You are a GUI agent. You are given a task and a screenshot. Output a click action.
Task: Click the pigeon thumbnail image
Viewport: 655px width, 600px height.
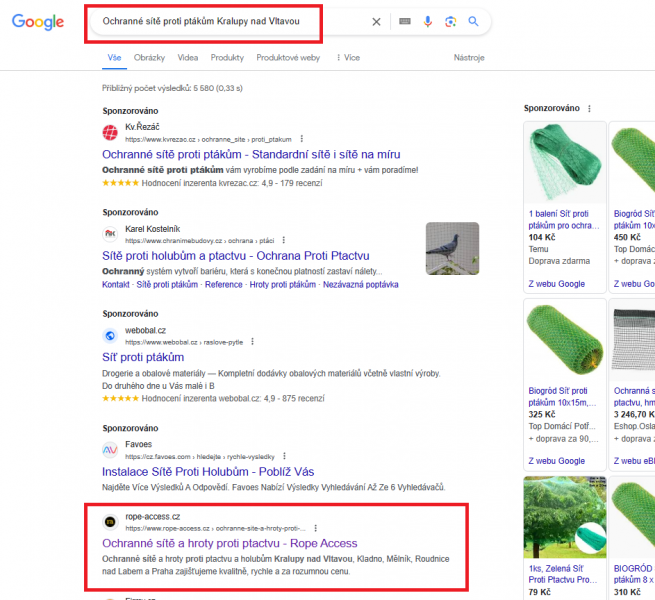pos(452,249)
